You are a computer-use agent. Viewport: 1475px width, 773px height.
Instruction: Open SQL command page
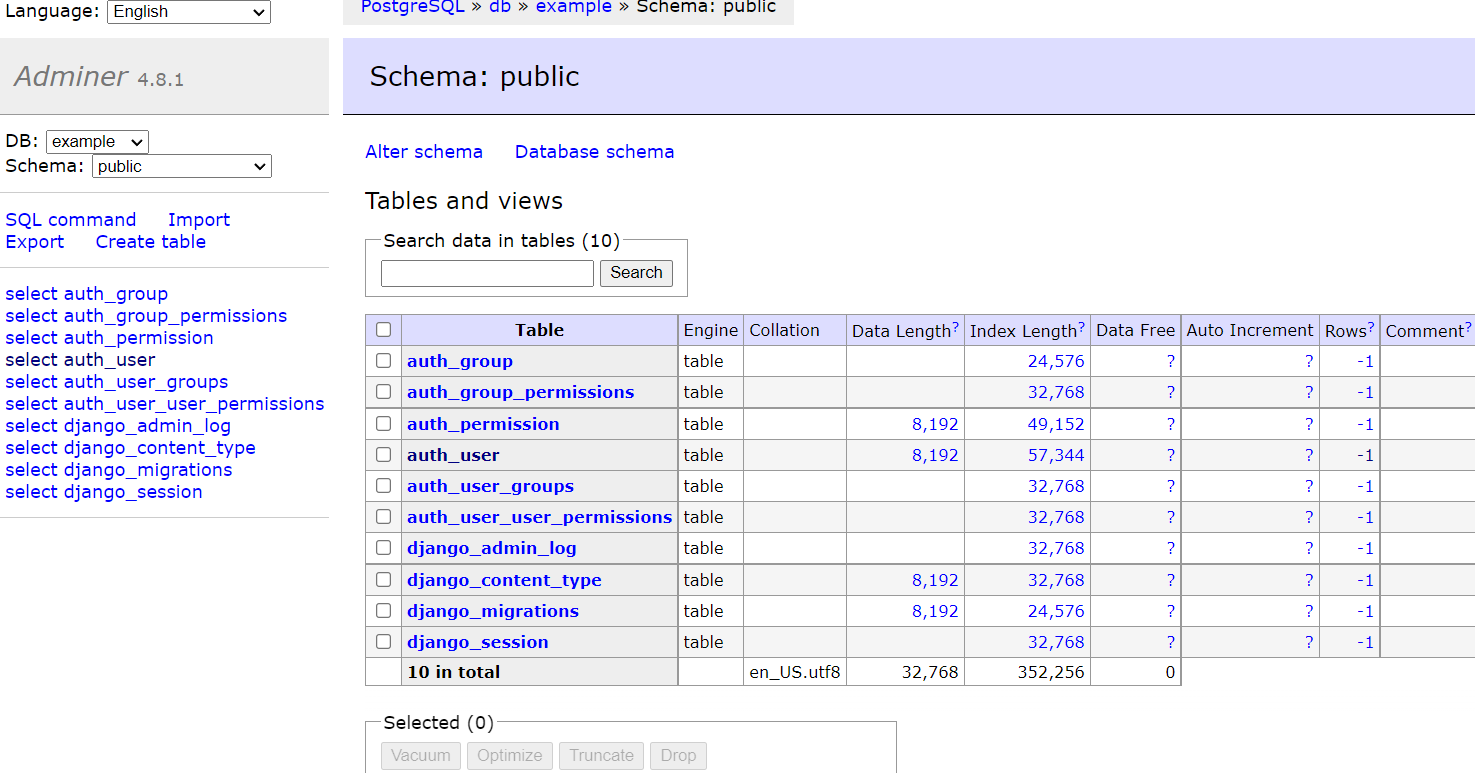click(71, 220)
